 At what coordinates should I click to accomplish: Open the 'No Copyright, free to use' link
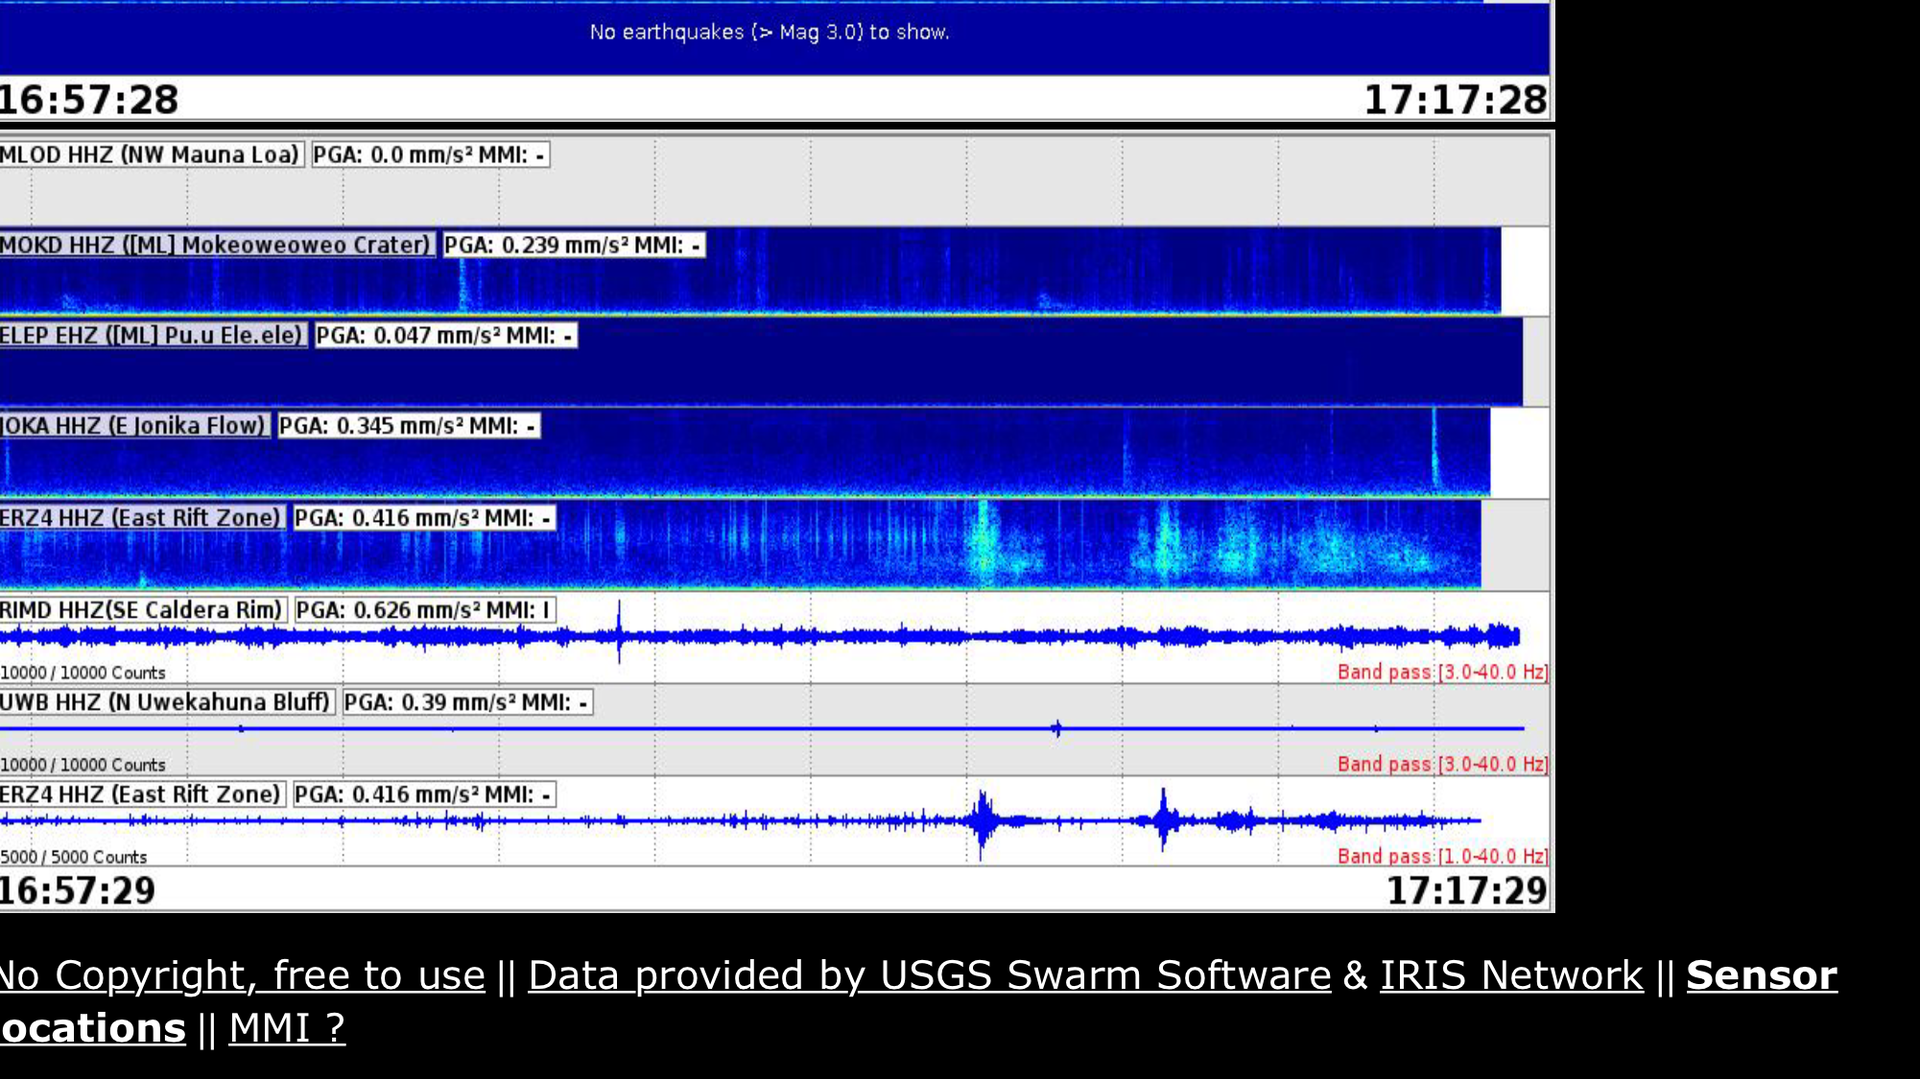242,975
